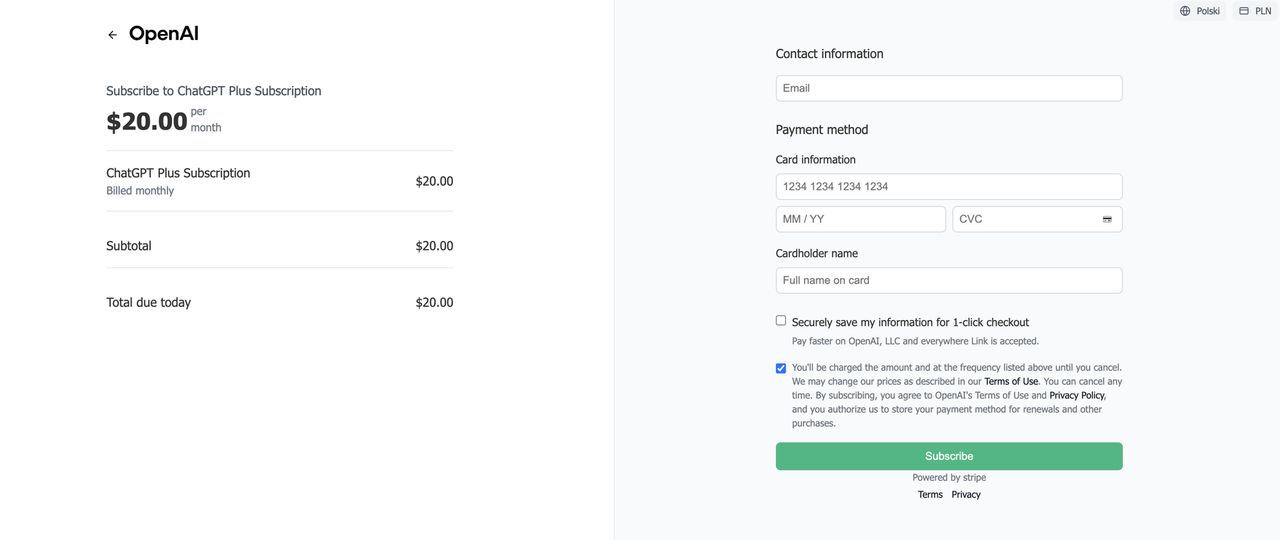Screen dimensions: 1280x540
Task: Click the card icon beside PLN
Action: pos(1244,11)
